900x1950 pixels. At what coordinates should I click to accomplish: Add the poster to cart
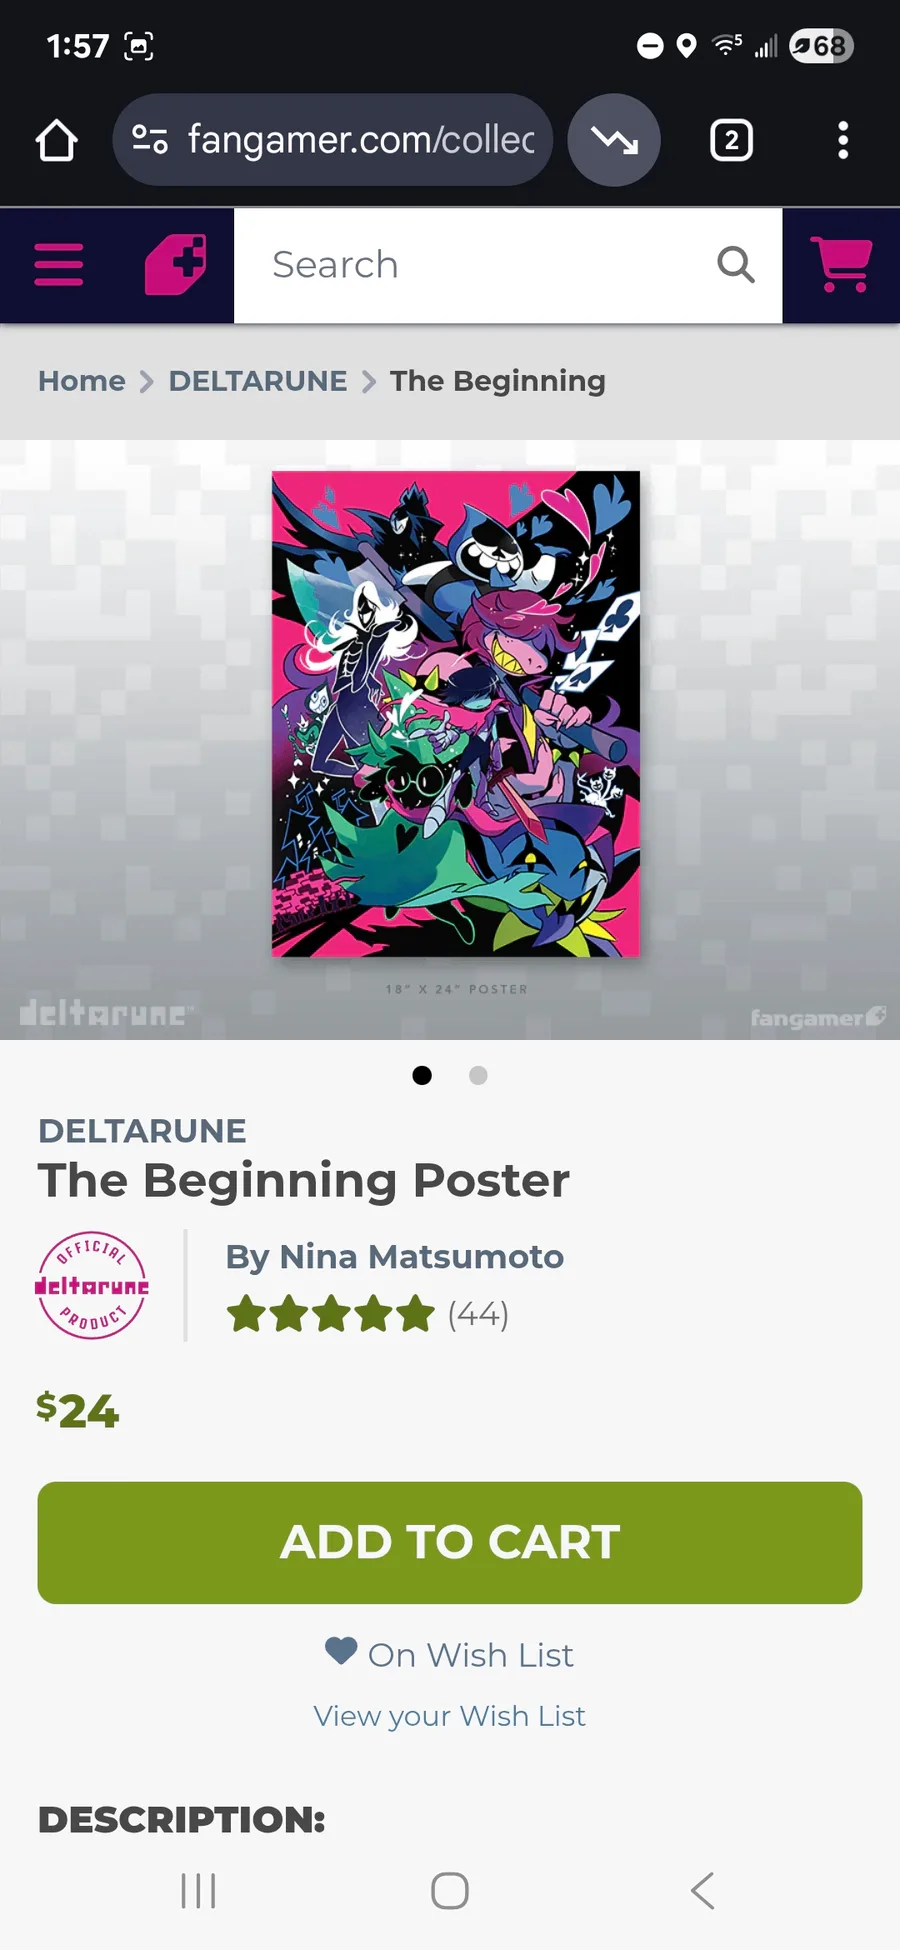pos(450,1543)
